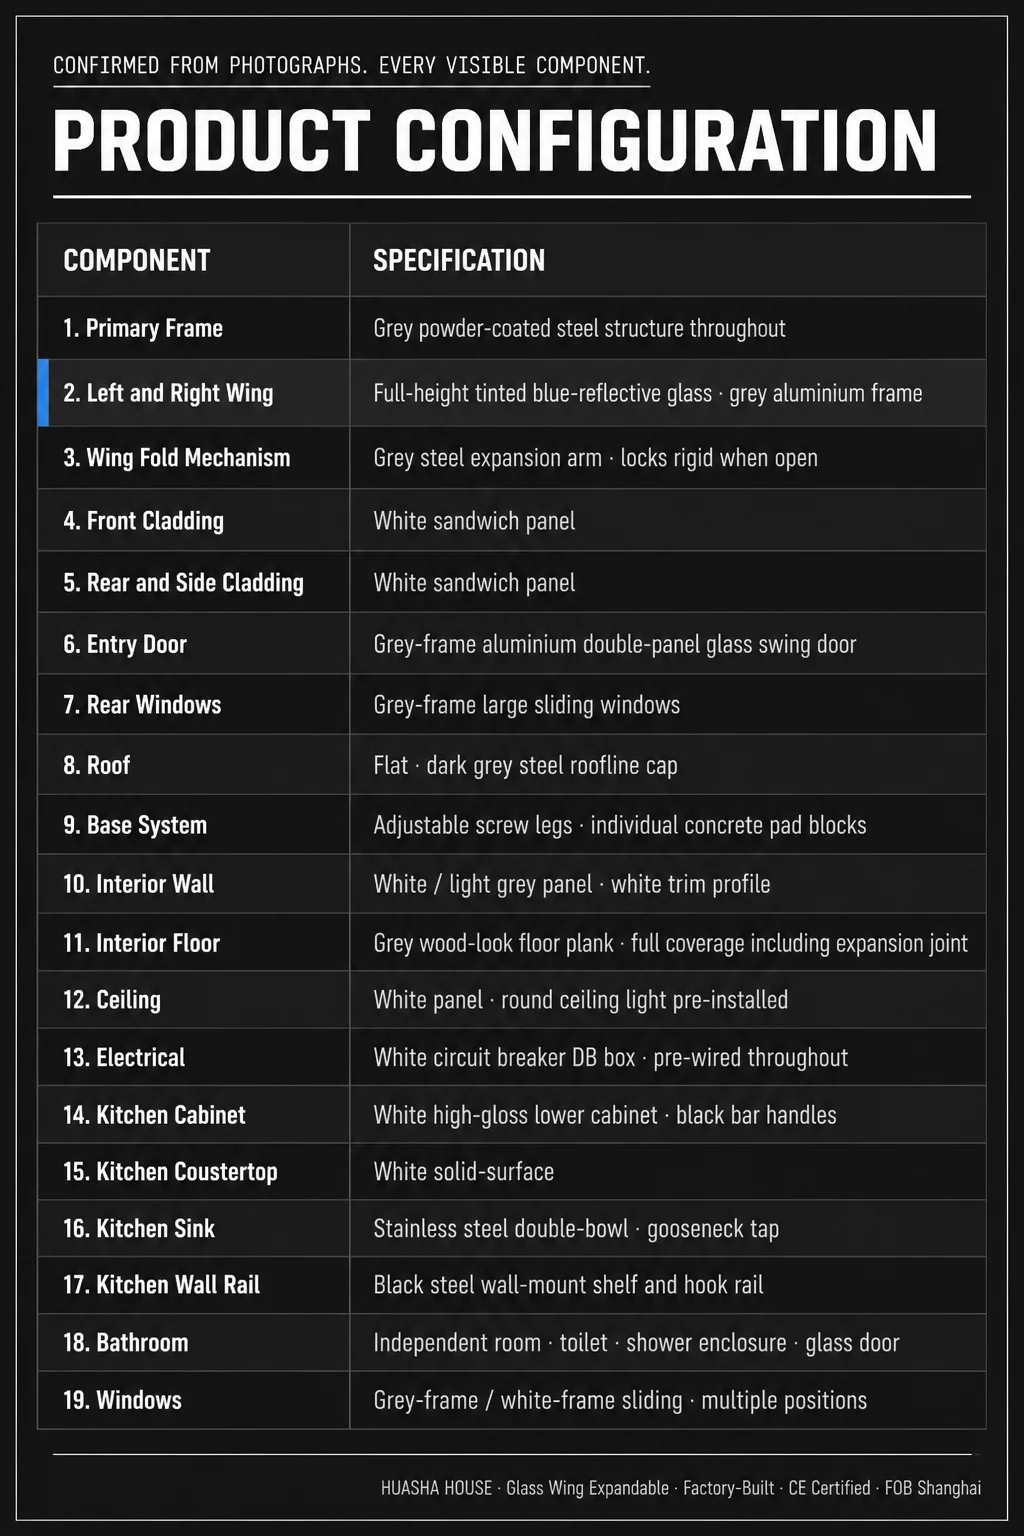
Task: Select the 6. Entry Door row
Action: (512, 644)
